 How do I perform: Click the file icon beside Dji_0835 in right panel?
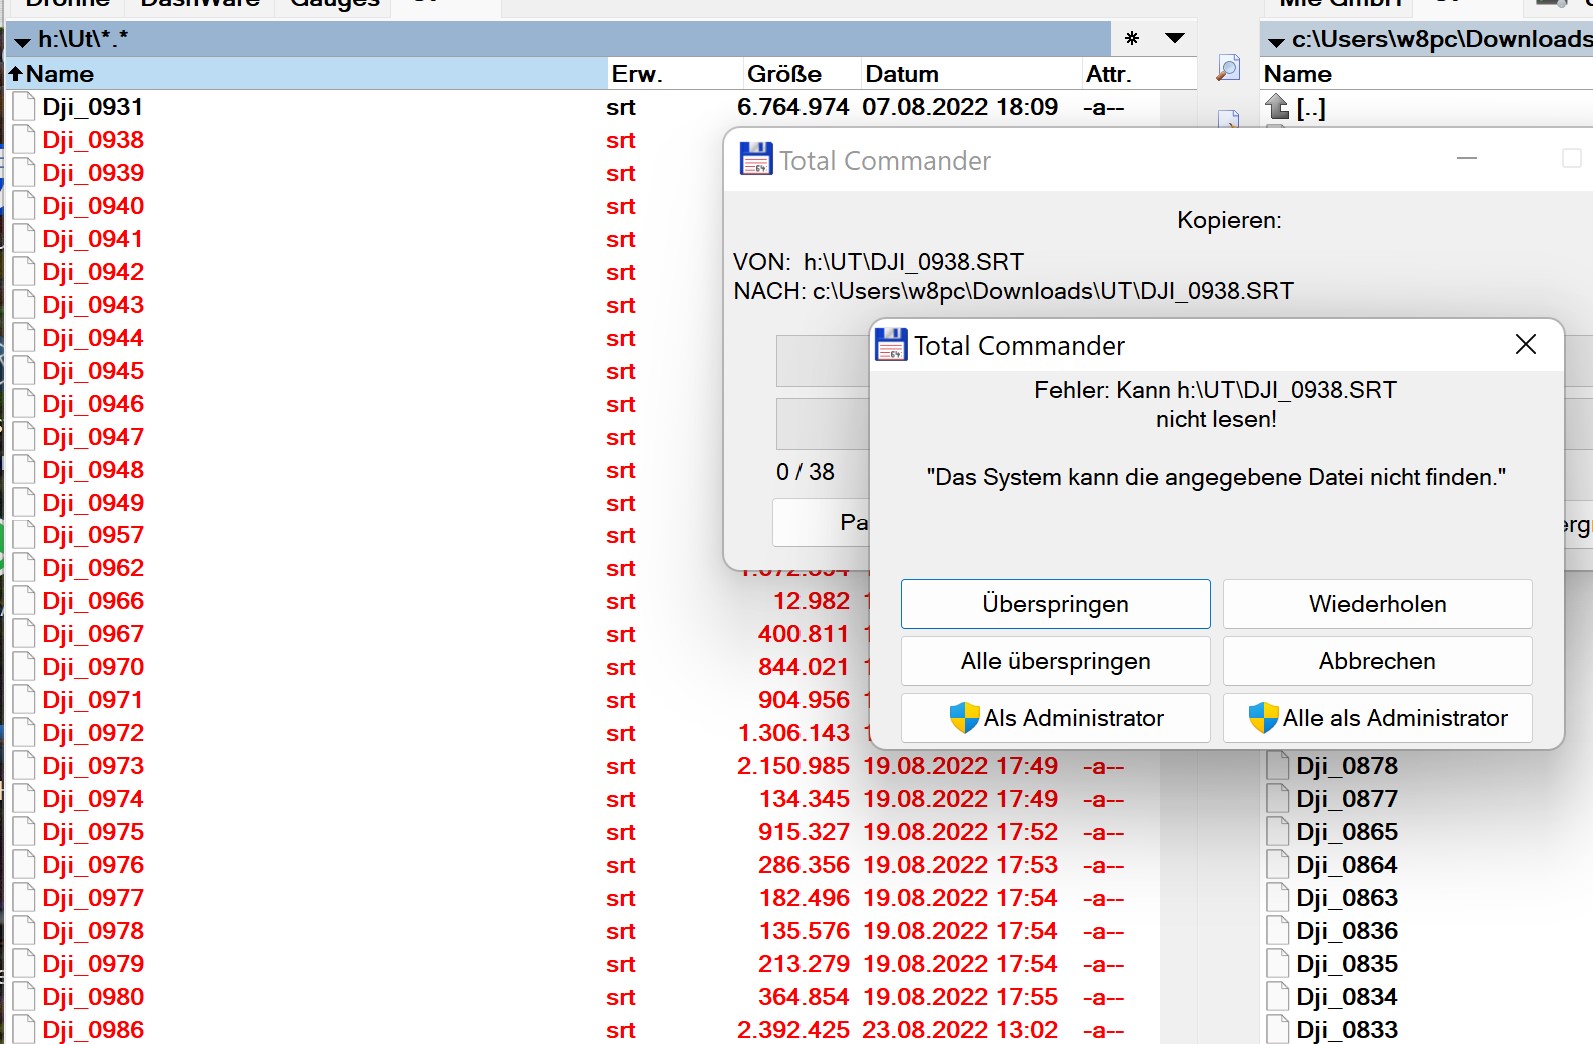(1278, 964)
